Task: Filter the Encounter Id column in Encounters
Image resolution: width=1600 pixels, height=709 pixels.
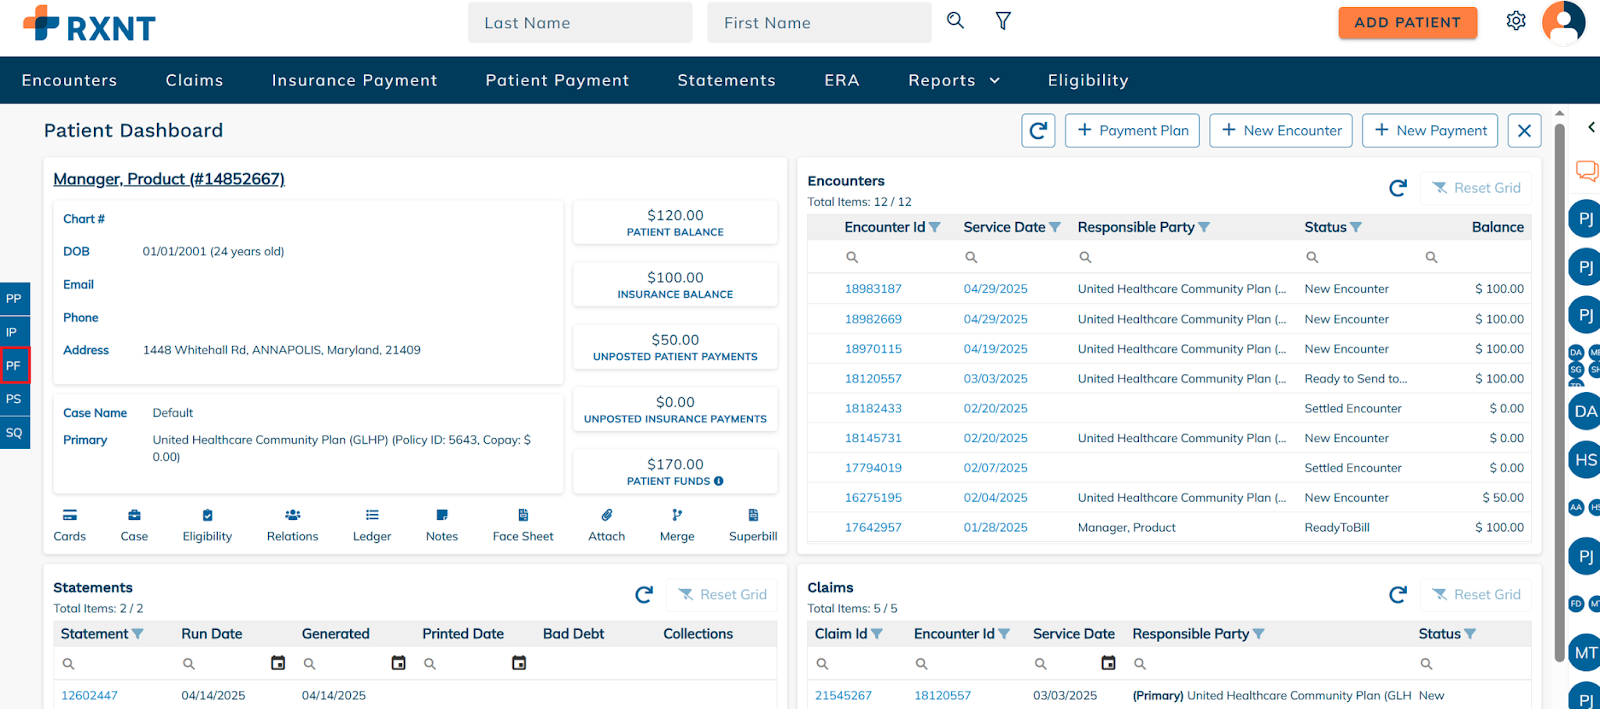Action: pyautogui.click(x=935, y=228)
